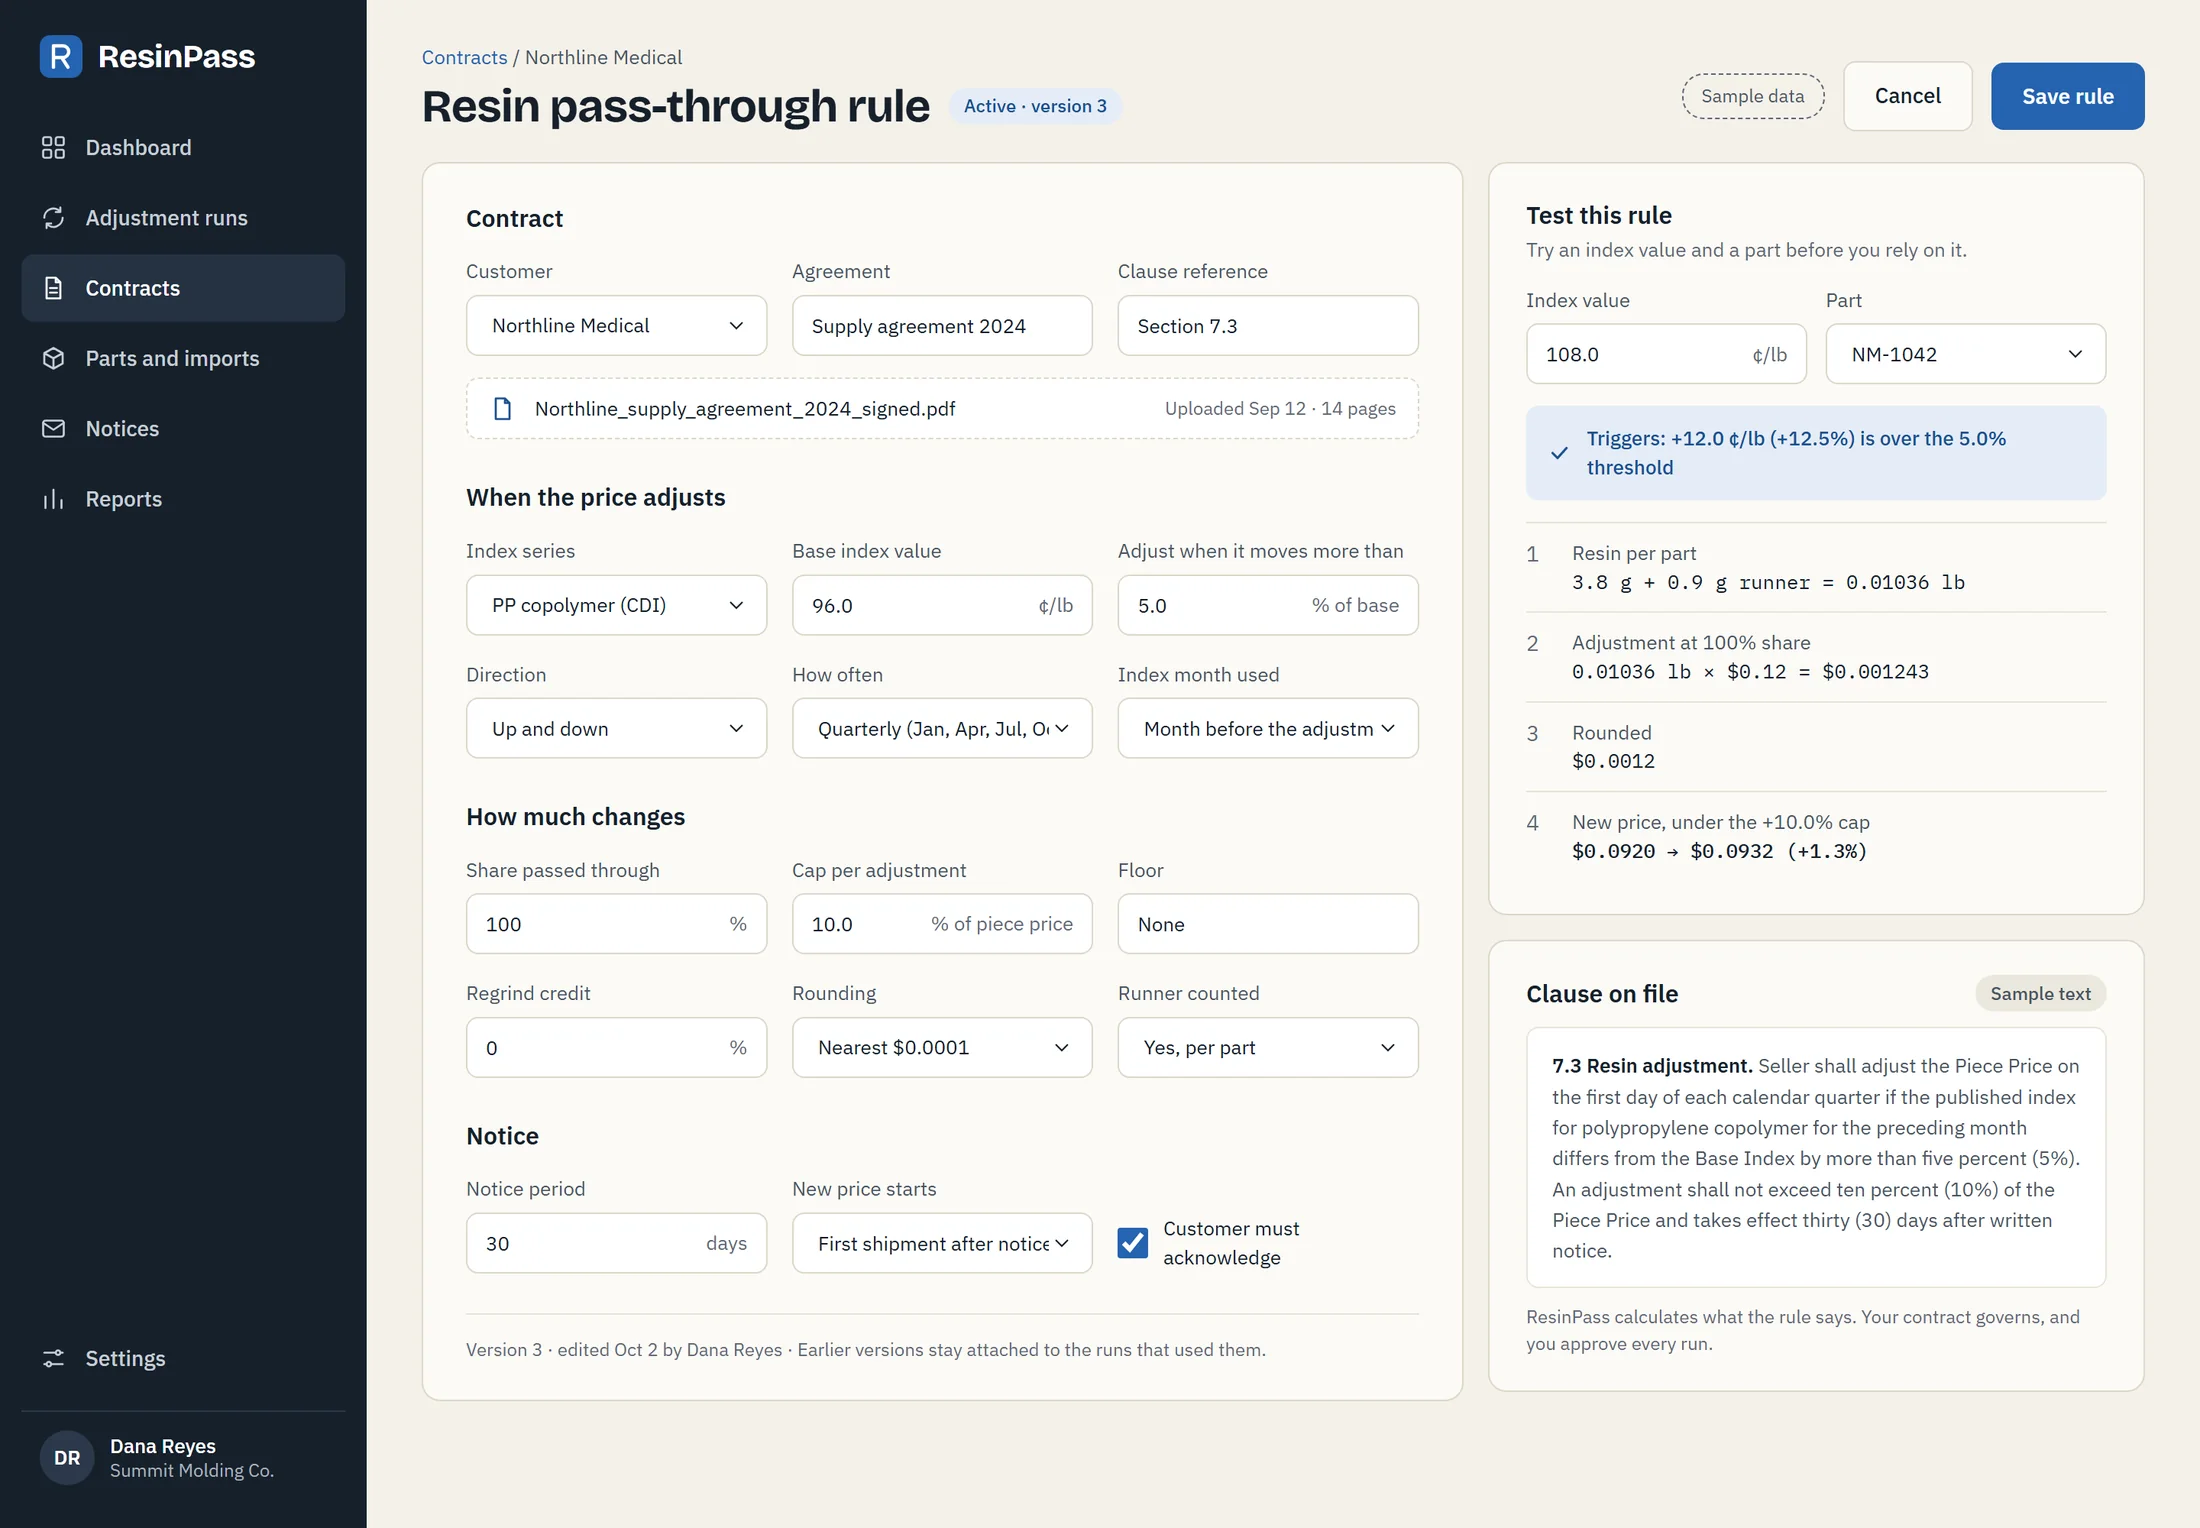Open Adjustment runs in sidebar
Viewport: 2200px width, 1528px height.
pos(183,218)
